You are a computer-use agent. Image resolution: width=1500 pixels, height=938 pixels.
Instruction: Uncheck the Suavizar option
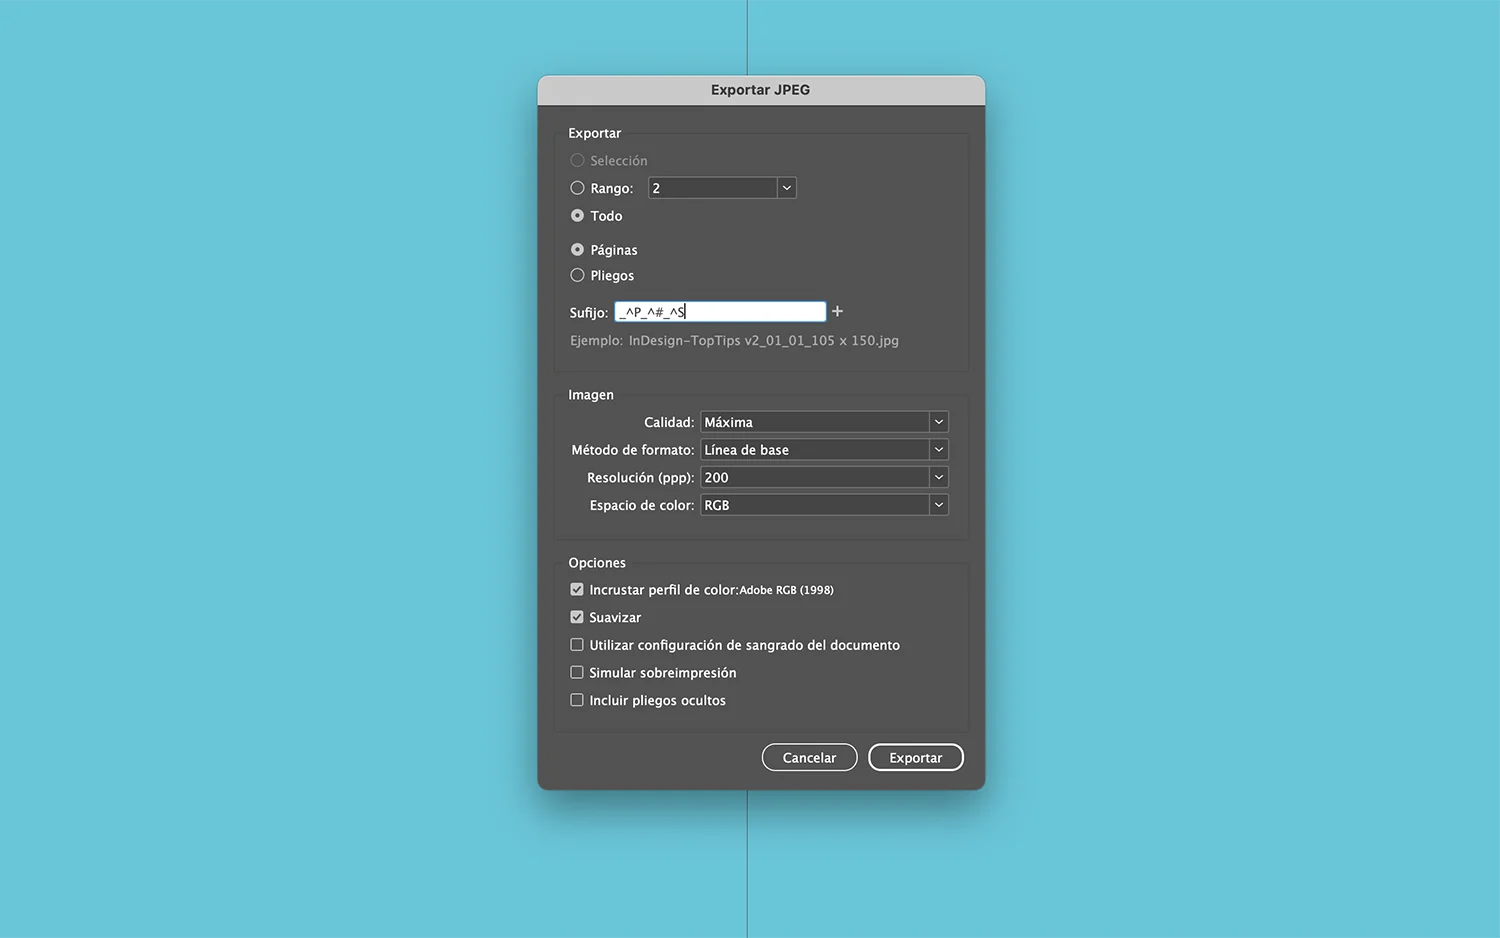pyautogui.click(x=577, y=617)
